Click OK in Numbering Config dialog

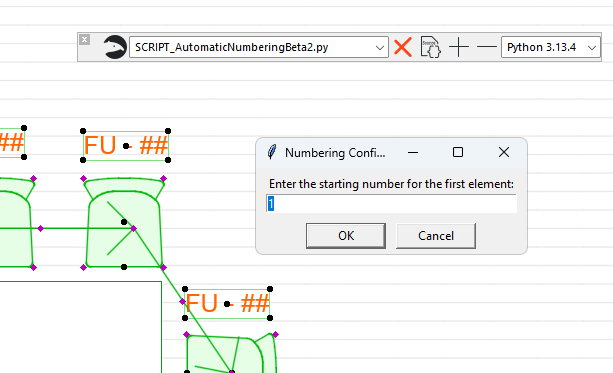[x=346, y=236]
